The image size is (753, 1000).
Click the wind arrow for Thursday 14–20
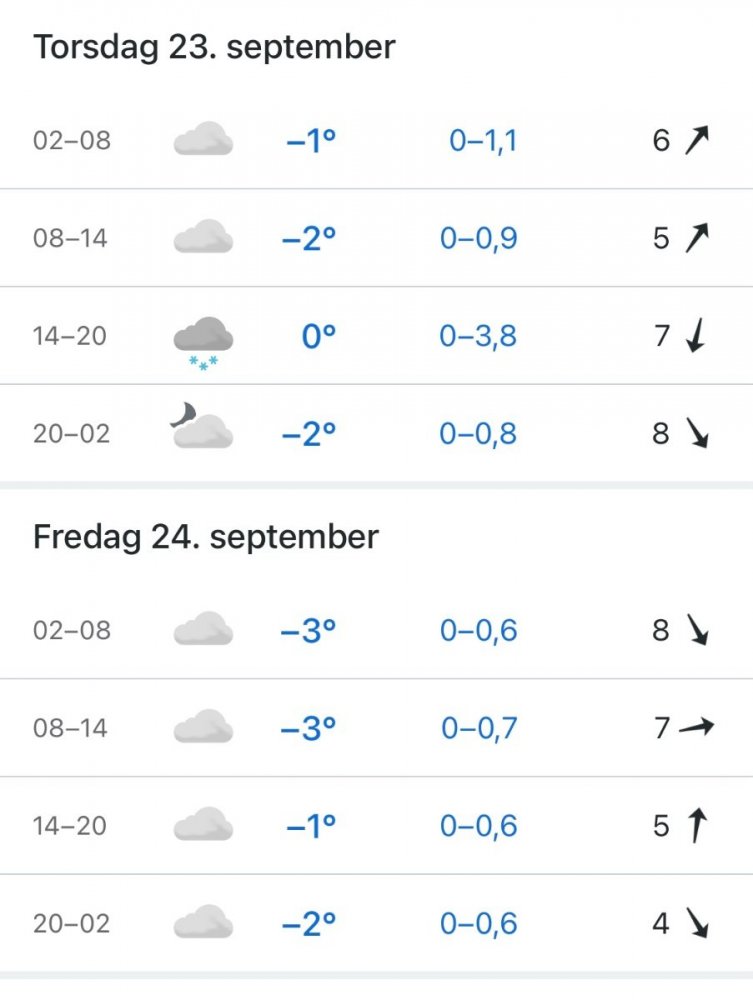click(695, 336)
